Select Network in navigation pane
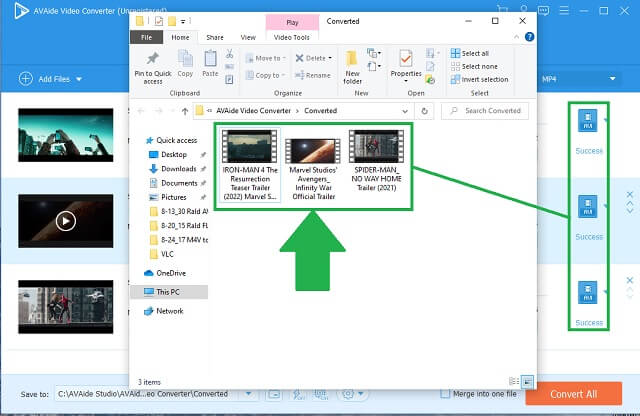This screenshot has height=416, width=640. point(164,311)
